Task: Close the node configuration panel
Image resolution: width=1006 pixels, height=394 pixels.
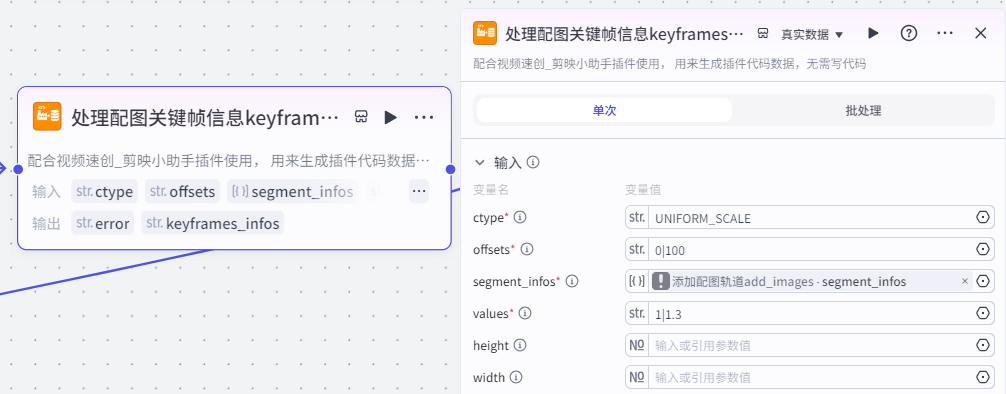Action: tap(980, 33)
